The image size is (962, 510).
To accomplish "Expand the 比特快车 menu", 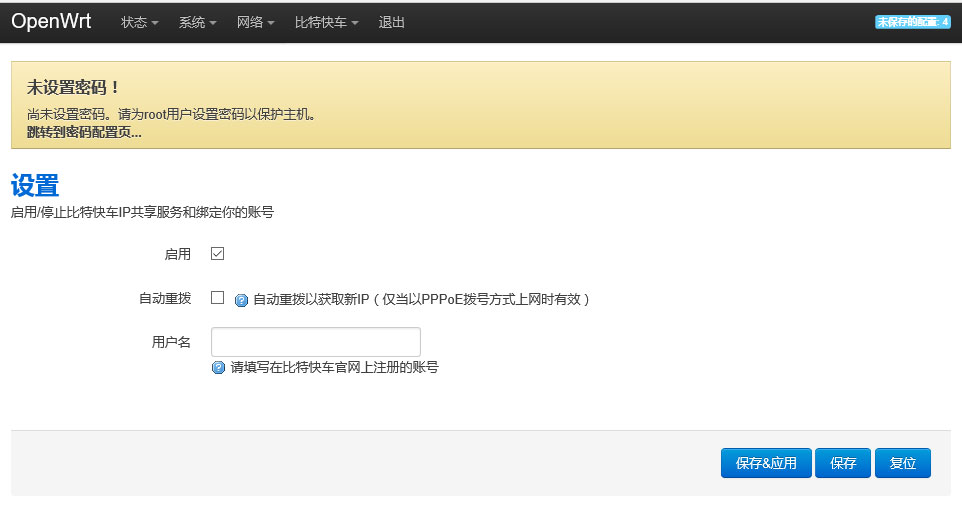I will 326,22.
